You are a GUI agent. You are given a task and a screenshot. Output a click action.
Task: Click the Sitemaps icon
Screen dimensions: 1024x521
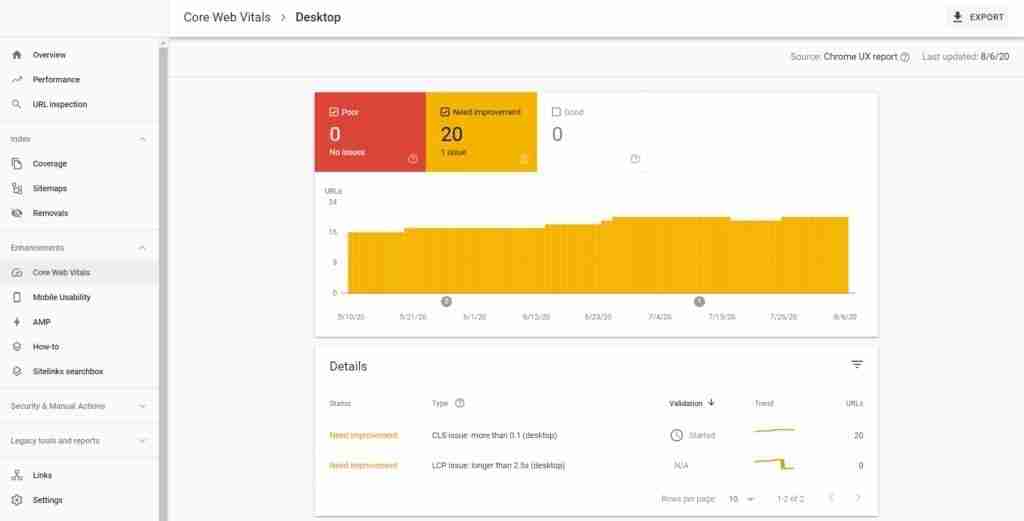coord(17,189)
